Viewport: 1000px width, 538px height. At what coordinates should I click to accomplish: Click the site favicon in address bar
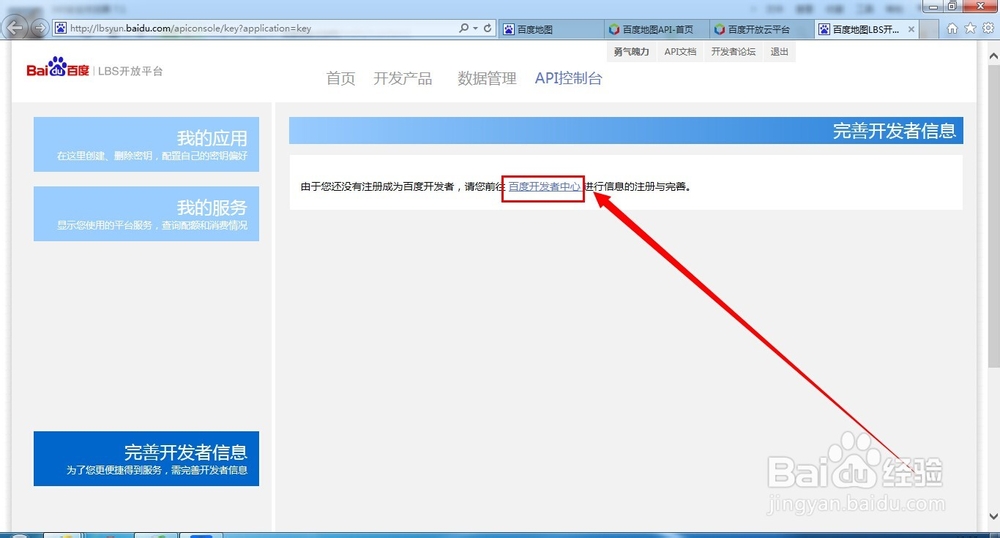click(x=61, y=28)
